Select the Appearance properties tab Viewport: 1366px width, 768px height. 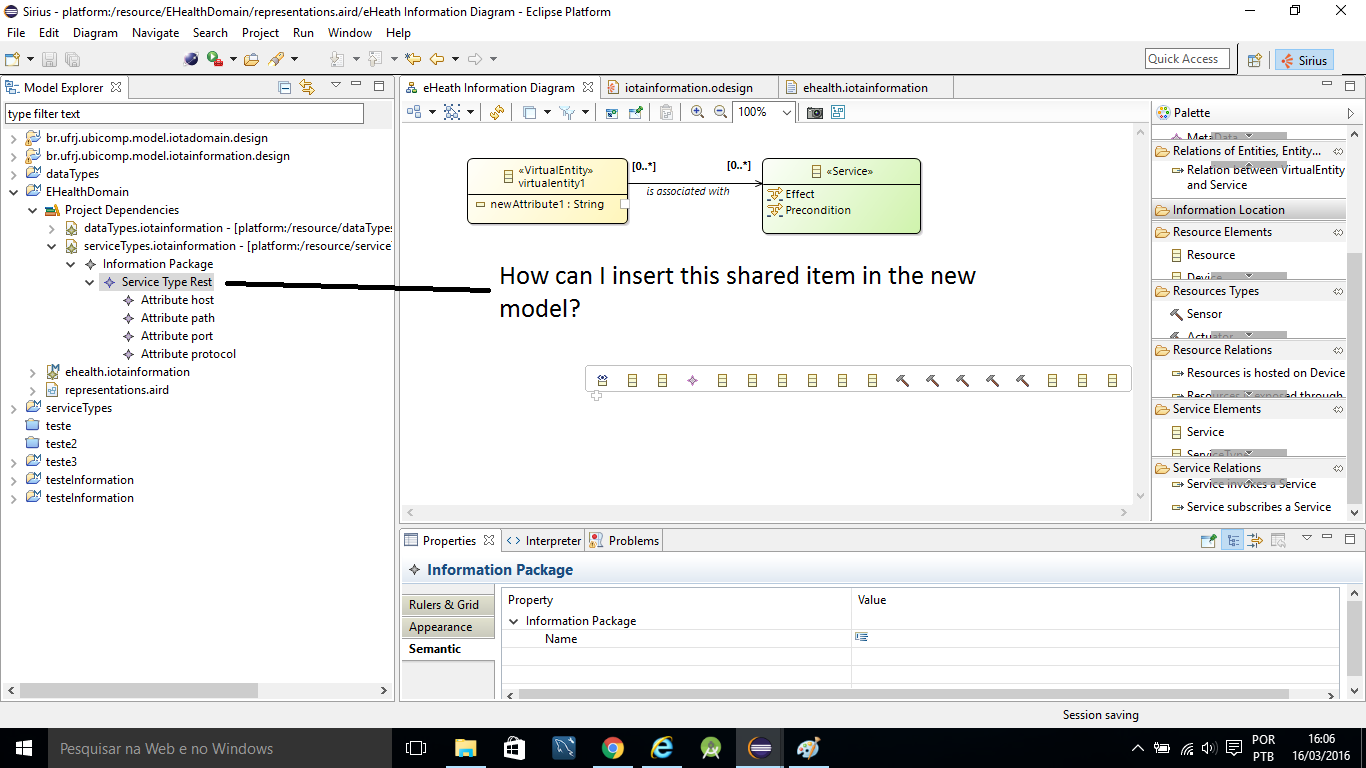[x=440, y=627]
